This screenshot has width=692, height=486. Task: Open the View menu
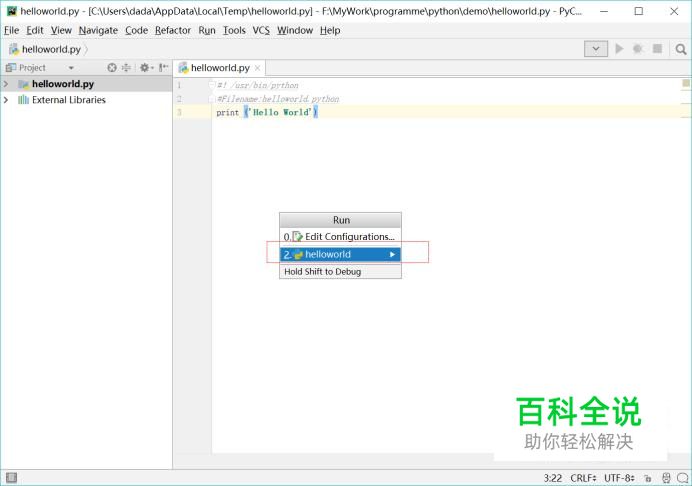tap(61, 30)
